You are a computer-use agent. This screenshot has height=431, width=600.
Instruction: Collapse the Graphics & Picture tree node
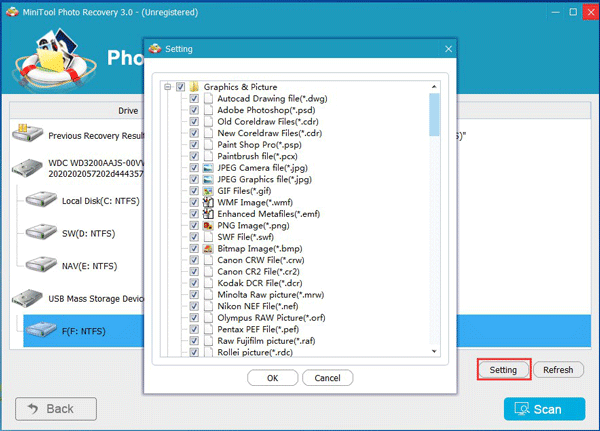(x=168, y=87)
